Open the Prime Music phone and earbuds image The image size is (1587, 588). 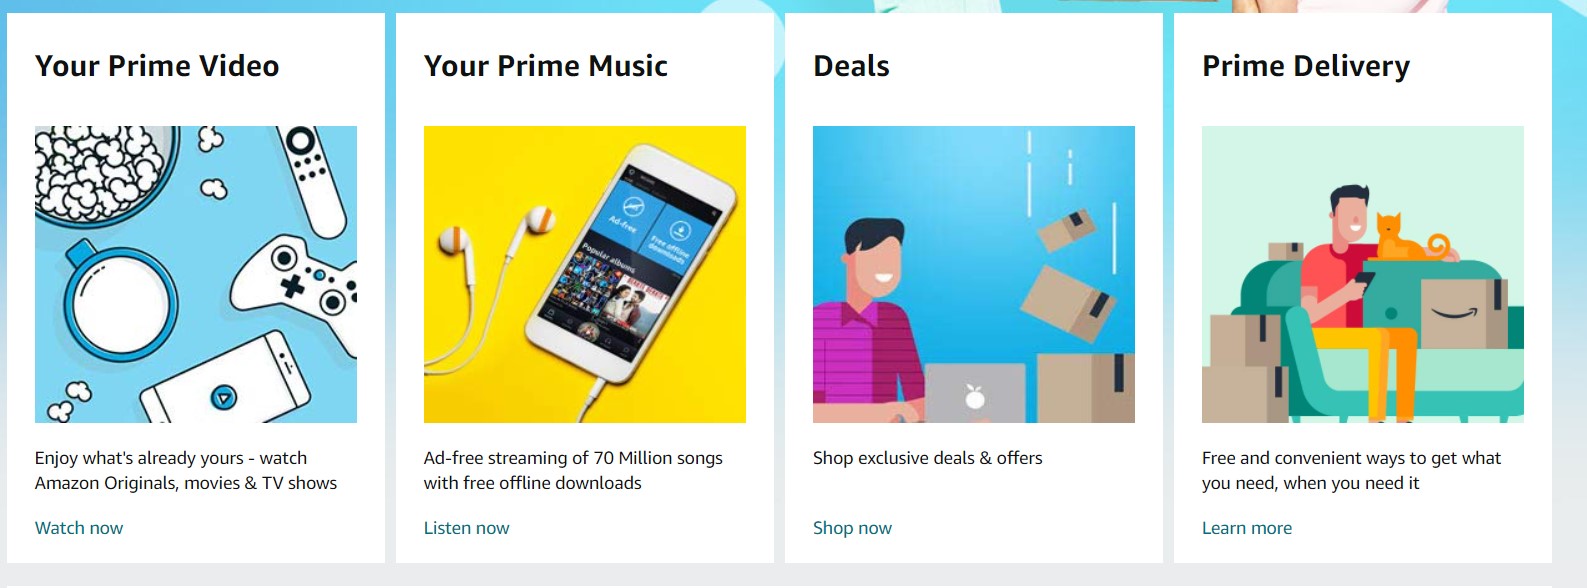click(585, 274)
